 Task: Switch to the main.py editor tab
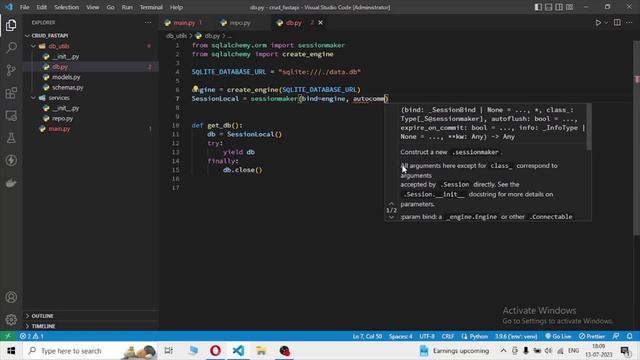pyautogui.click(x=184, y=23)
